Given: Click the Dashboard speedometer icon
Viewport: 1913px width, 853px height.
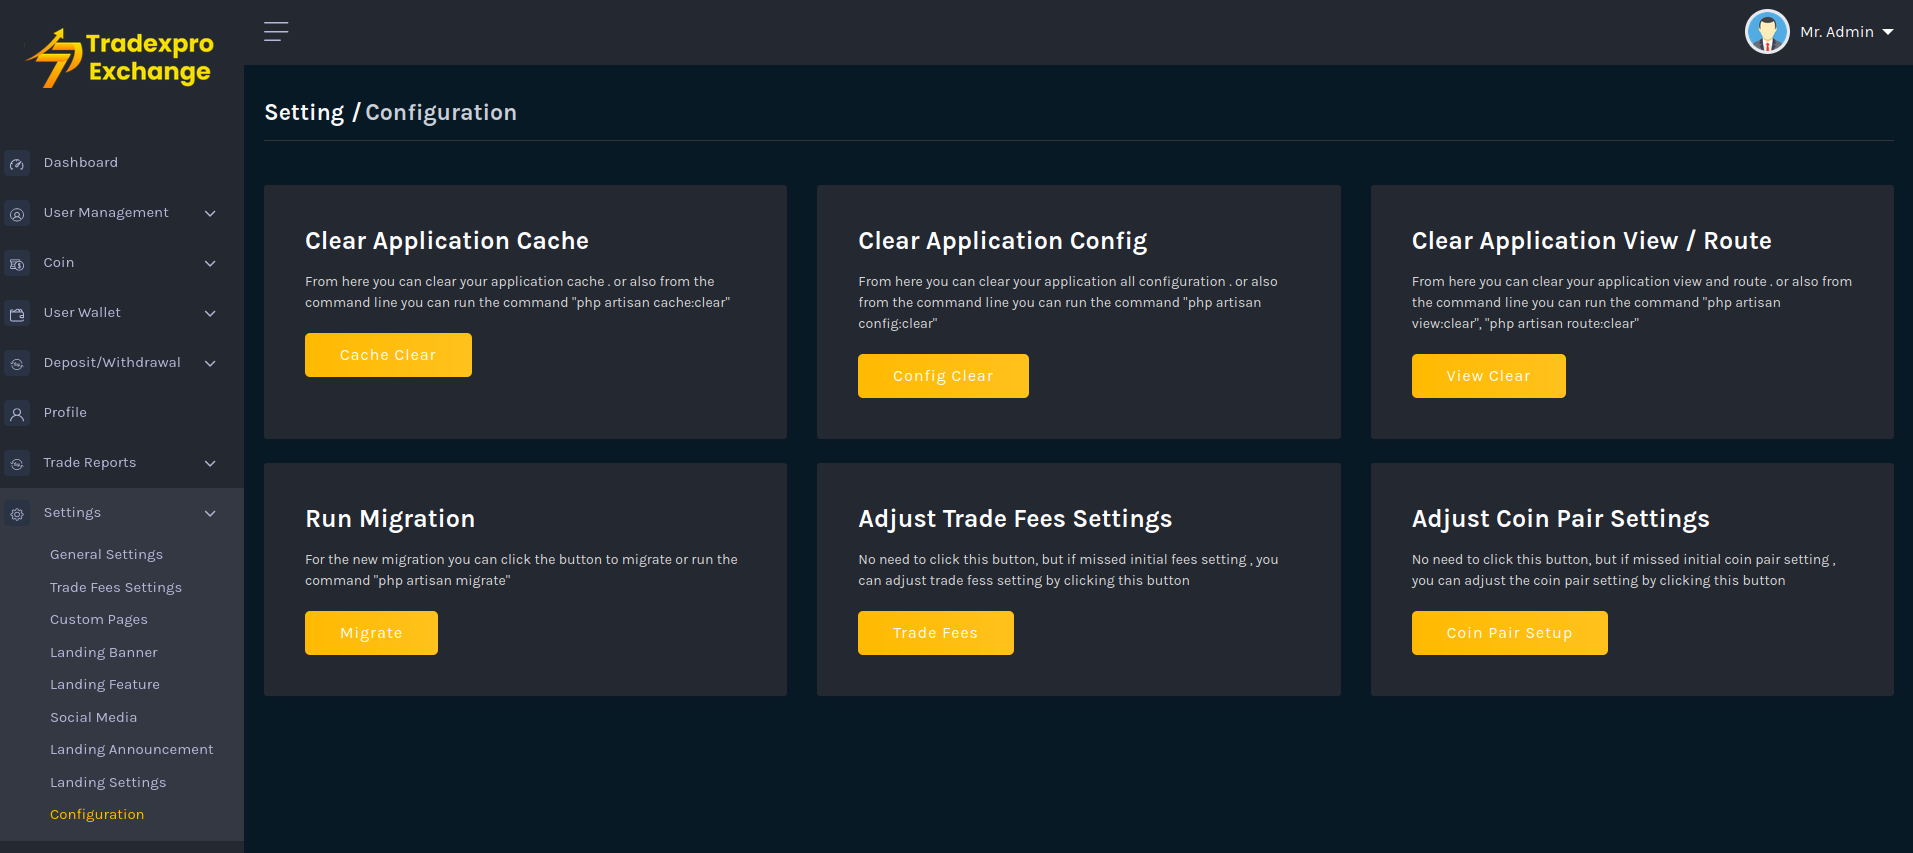Looking at the screenshot, I should 17,164.
